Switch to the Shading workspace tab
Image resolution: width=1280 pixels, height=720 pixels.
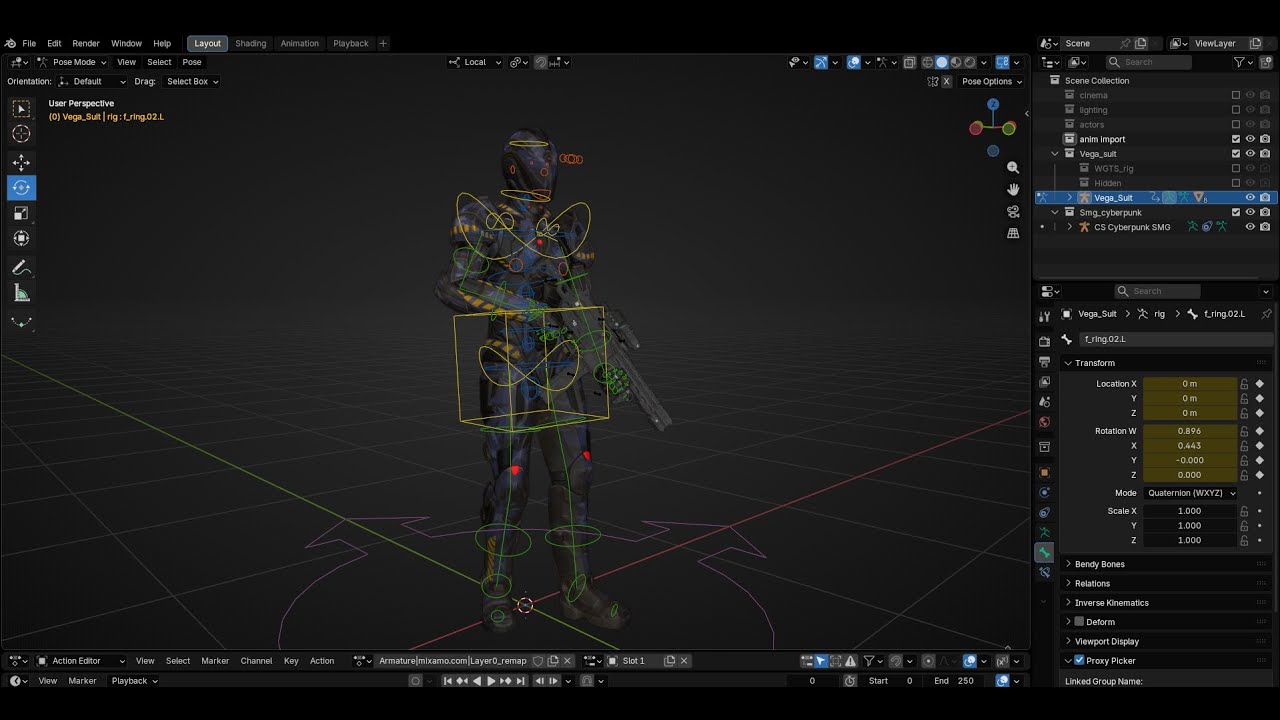250,43
